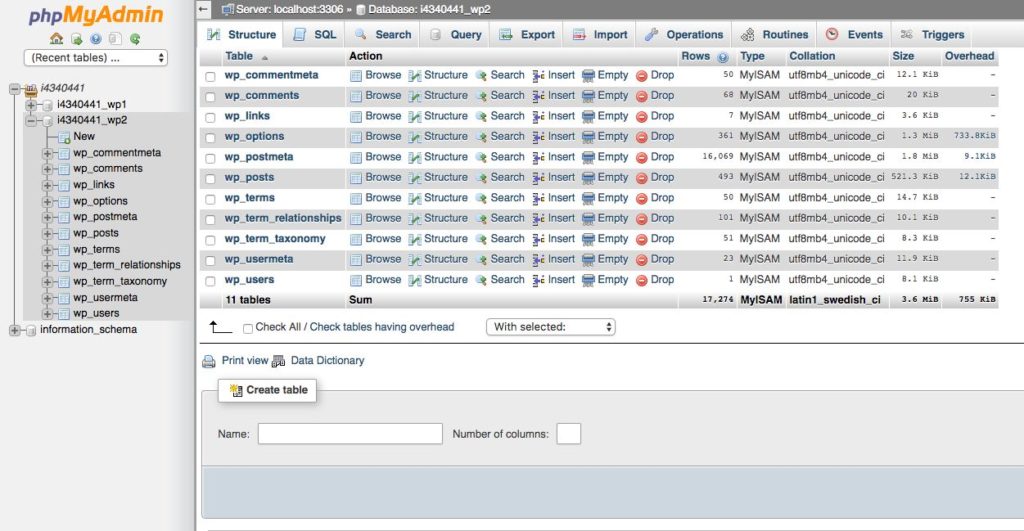Viewport: 1024px width, 531px height.
Task: Select the wp_links row checkbox
Action: coord(210,118)
